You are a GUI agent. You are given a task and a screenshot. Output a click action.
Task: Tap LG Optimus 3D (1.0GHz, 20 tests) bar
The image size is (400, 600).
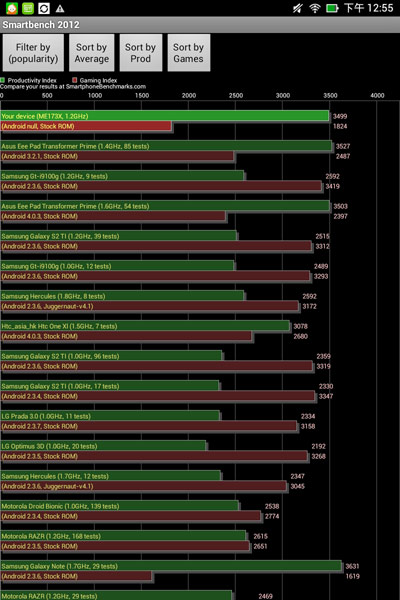point(103,446)
